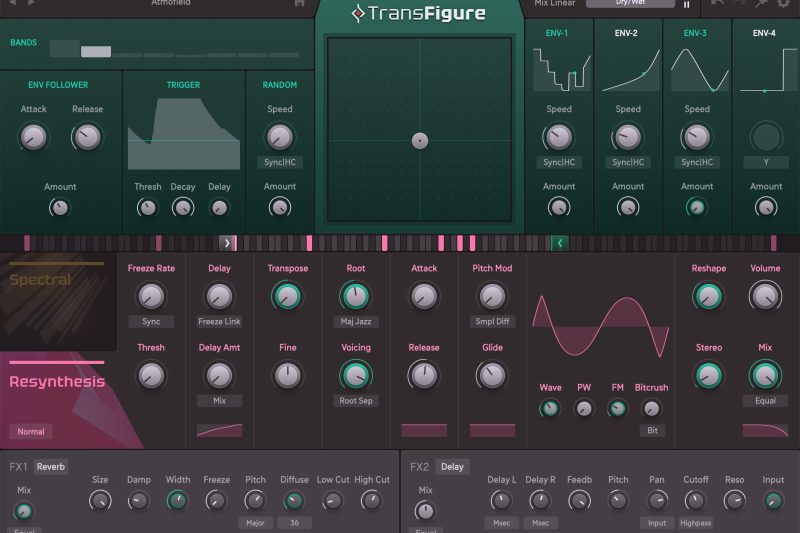Toggle Sync|HC under ENV-3 Speed
Image resolution: width=800 pixels, height=533 pixels.
[x=697, y=162]
